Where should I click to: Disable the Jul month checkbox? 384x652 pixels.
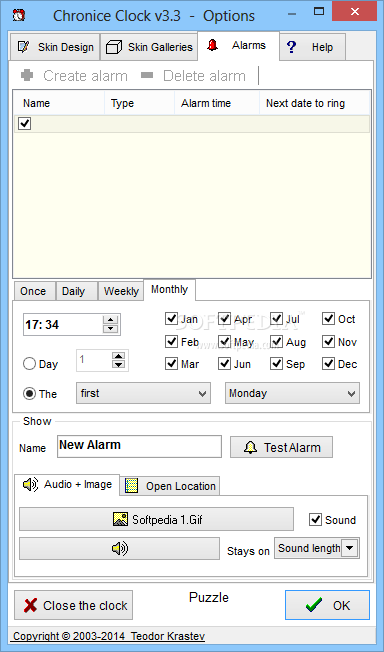coord(277,319)
